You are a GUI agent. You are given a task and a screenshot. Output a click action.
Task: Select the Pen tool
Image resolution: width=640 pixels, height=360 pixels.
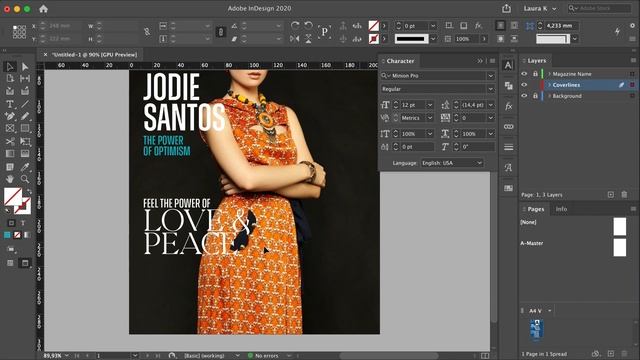10,116
